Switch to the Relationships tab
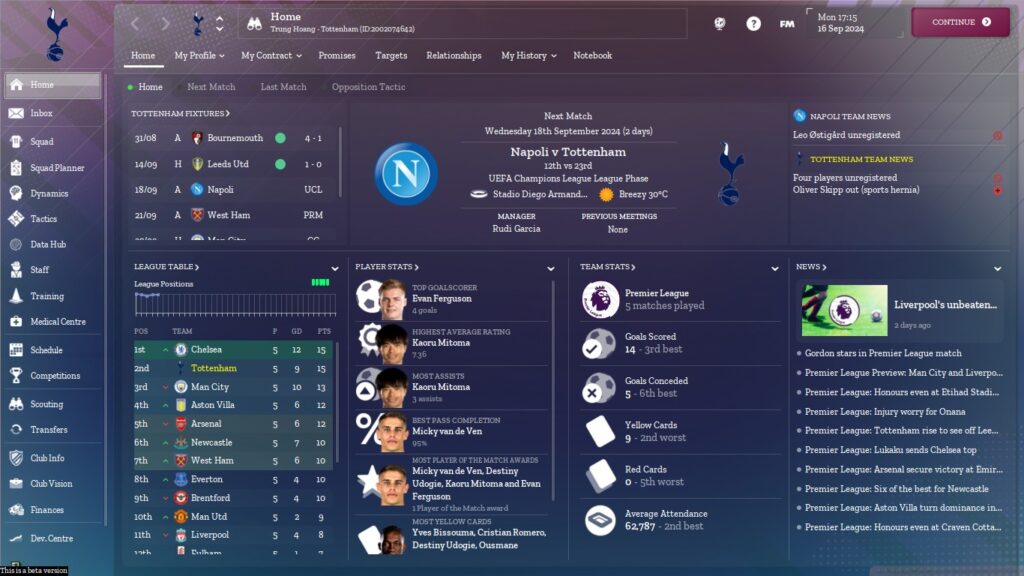 pos(454,56)
